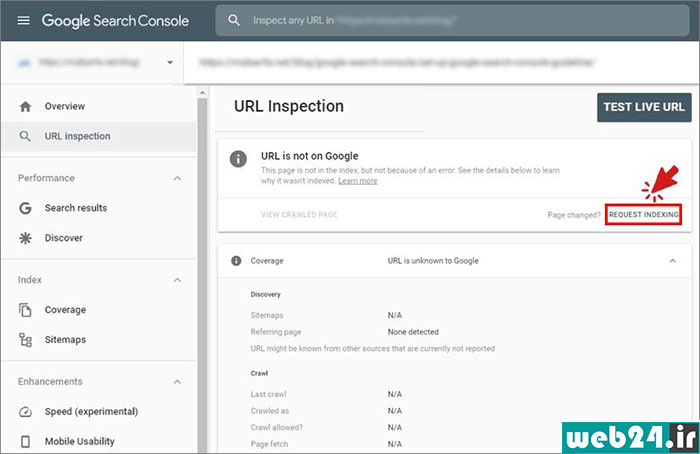Click the 'URL is unknown to Google' text

click(x=433, y=261)
